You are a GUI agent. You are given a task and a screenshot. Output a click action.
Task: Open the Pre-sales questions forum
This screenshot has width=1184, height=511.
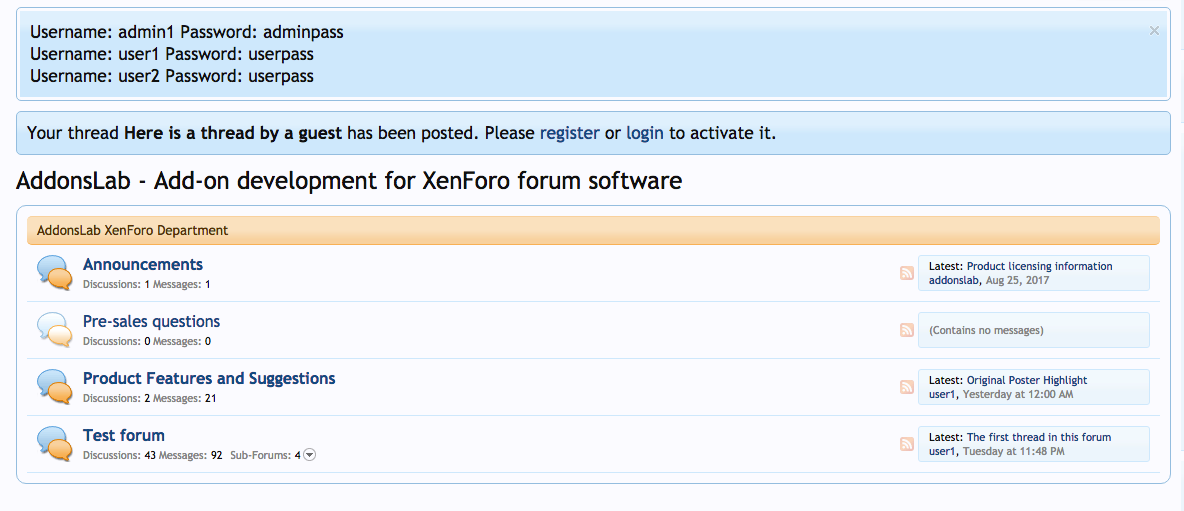click(x=152, y=322)
